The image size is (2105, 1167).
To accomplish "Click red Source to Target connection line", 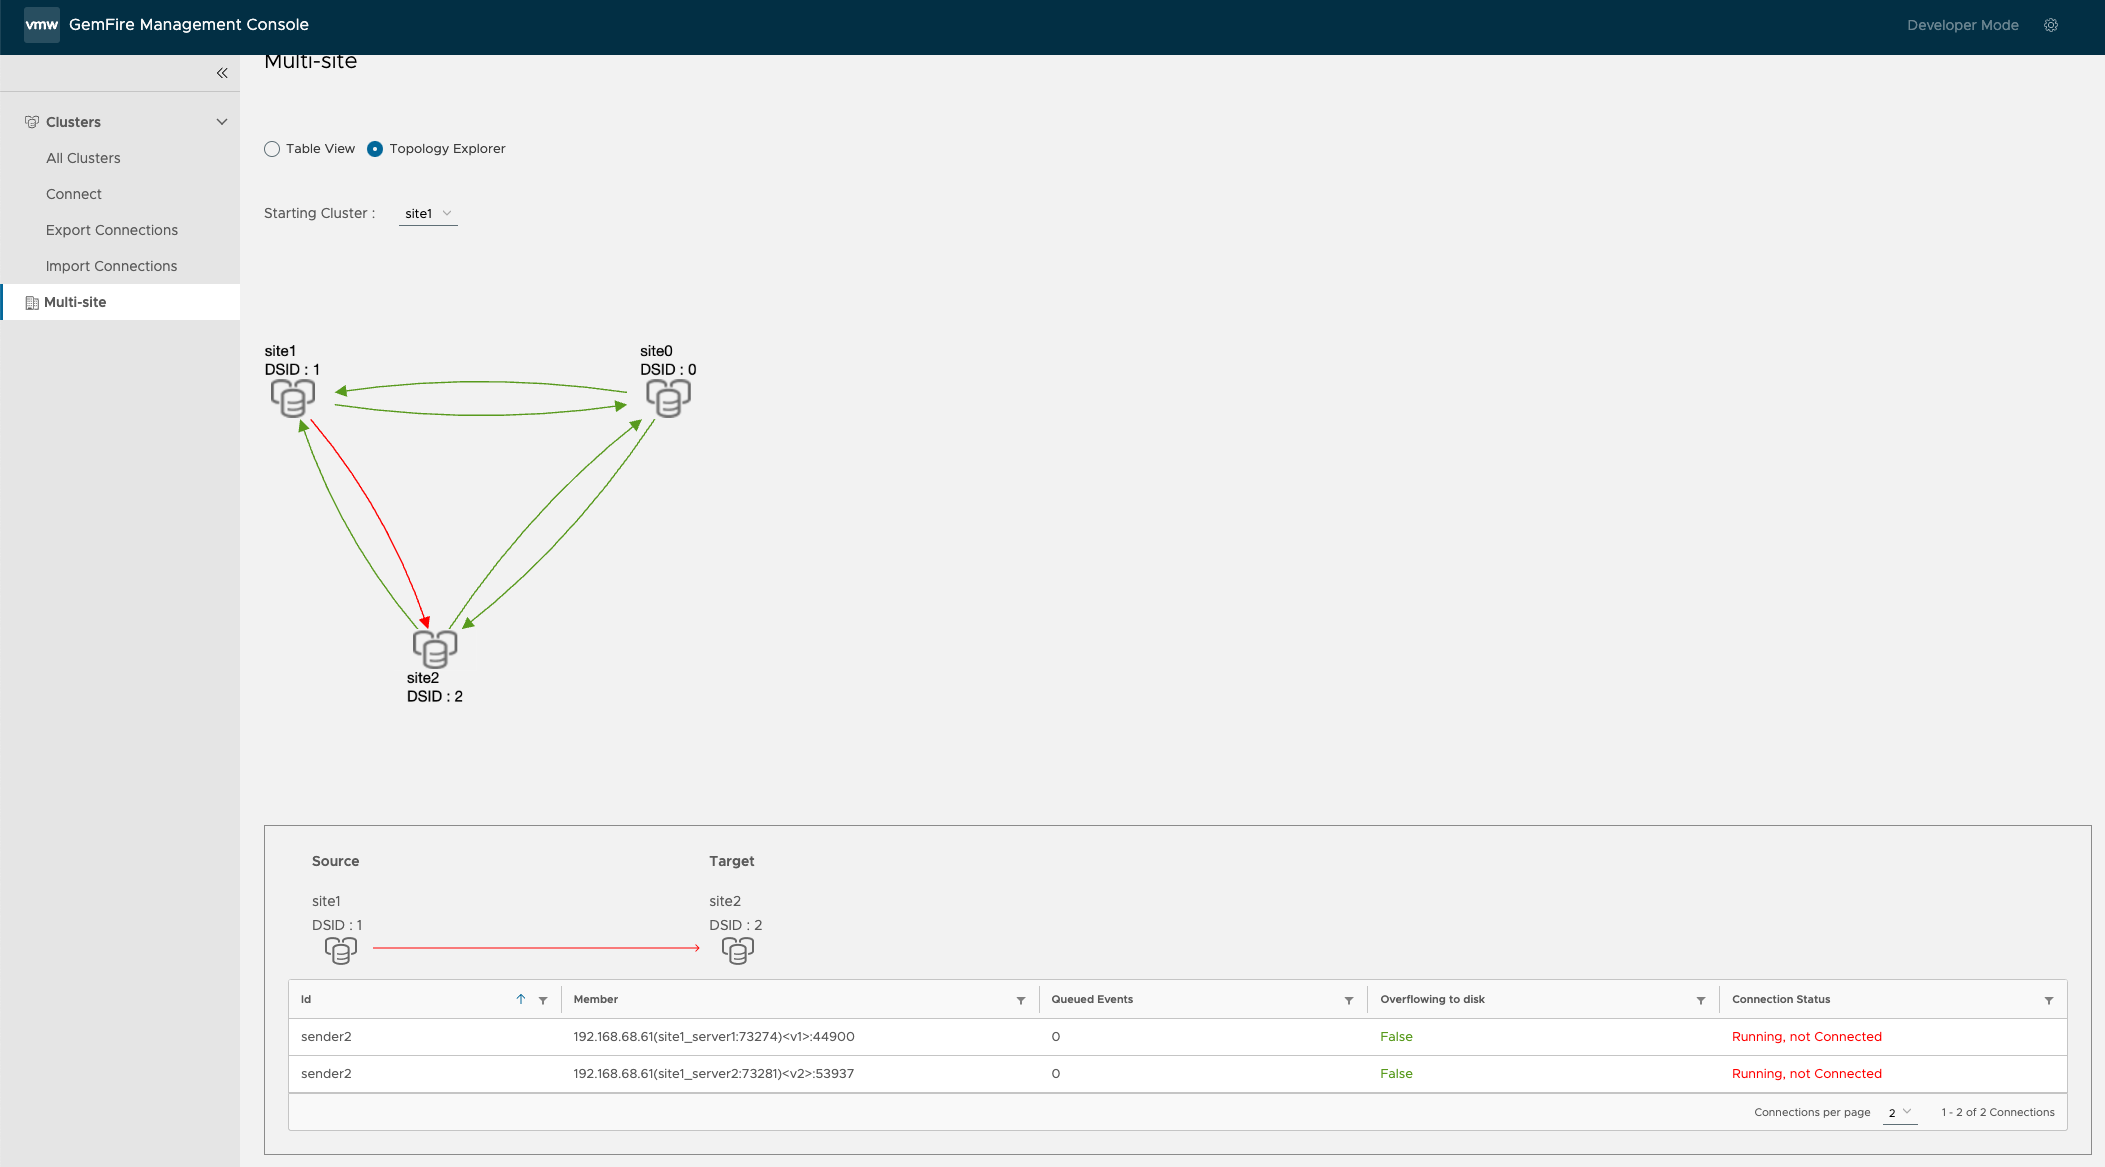I will coord(536,948).
